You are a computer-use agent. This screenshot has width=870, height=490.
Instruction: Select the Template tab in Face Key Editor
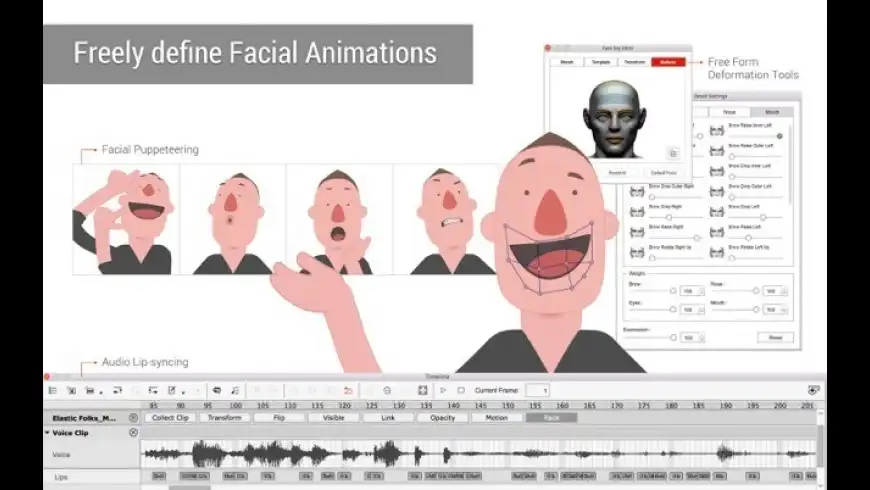(601, 62)
